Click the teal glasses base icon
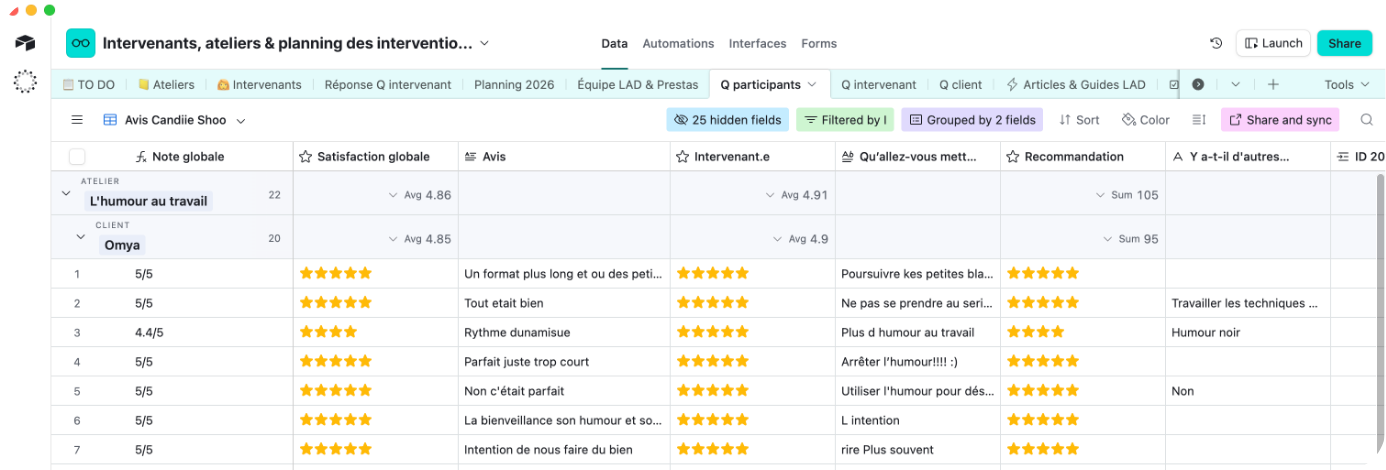The image size is (1386, 470). point(80,43)
